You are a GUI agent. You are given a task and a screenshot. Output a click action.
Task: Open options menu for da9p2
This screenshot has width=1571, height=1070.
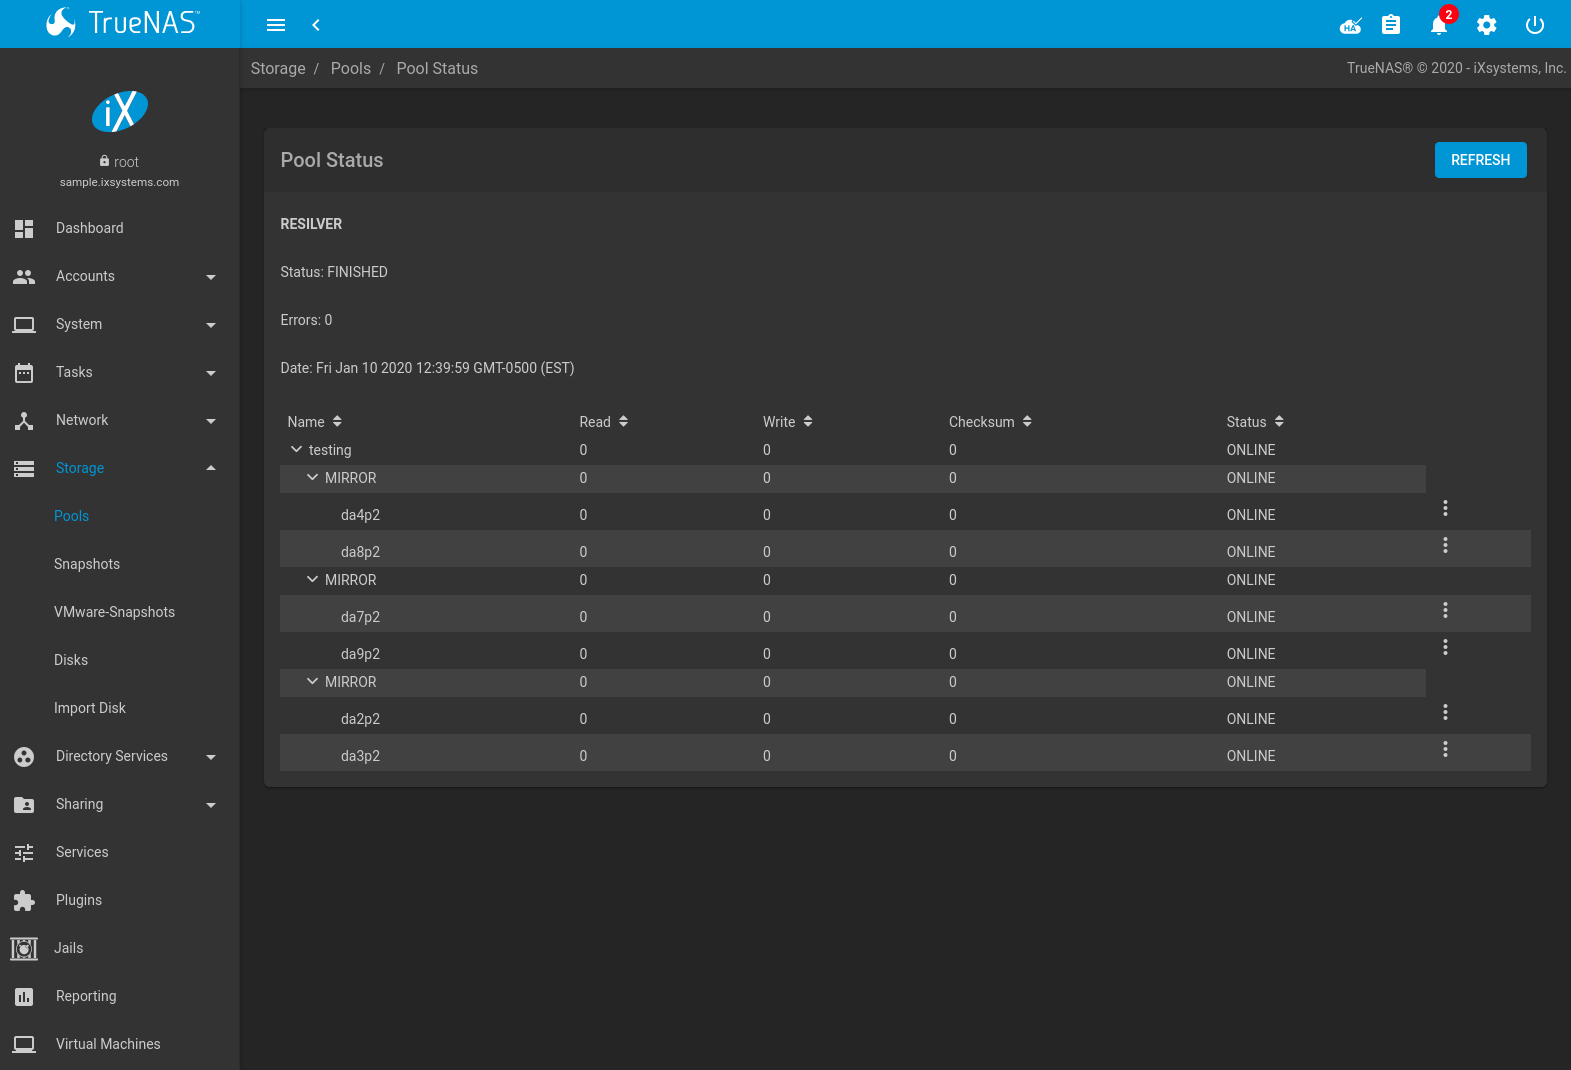tap(1445, 647)
